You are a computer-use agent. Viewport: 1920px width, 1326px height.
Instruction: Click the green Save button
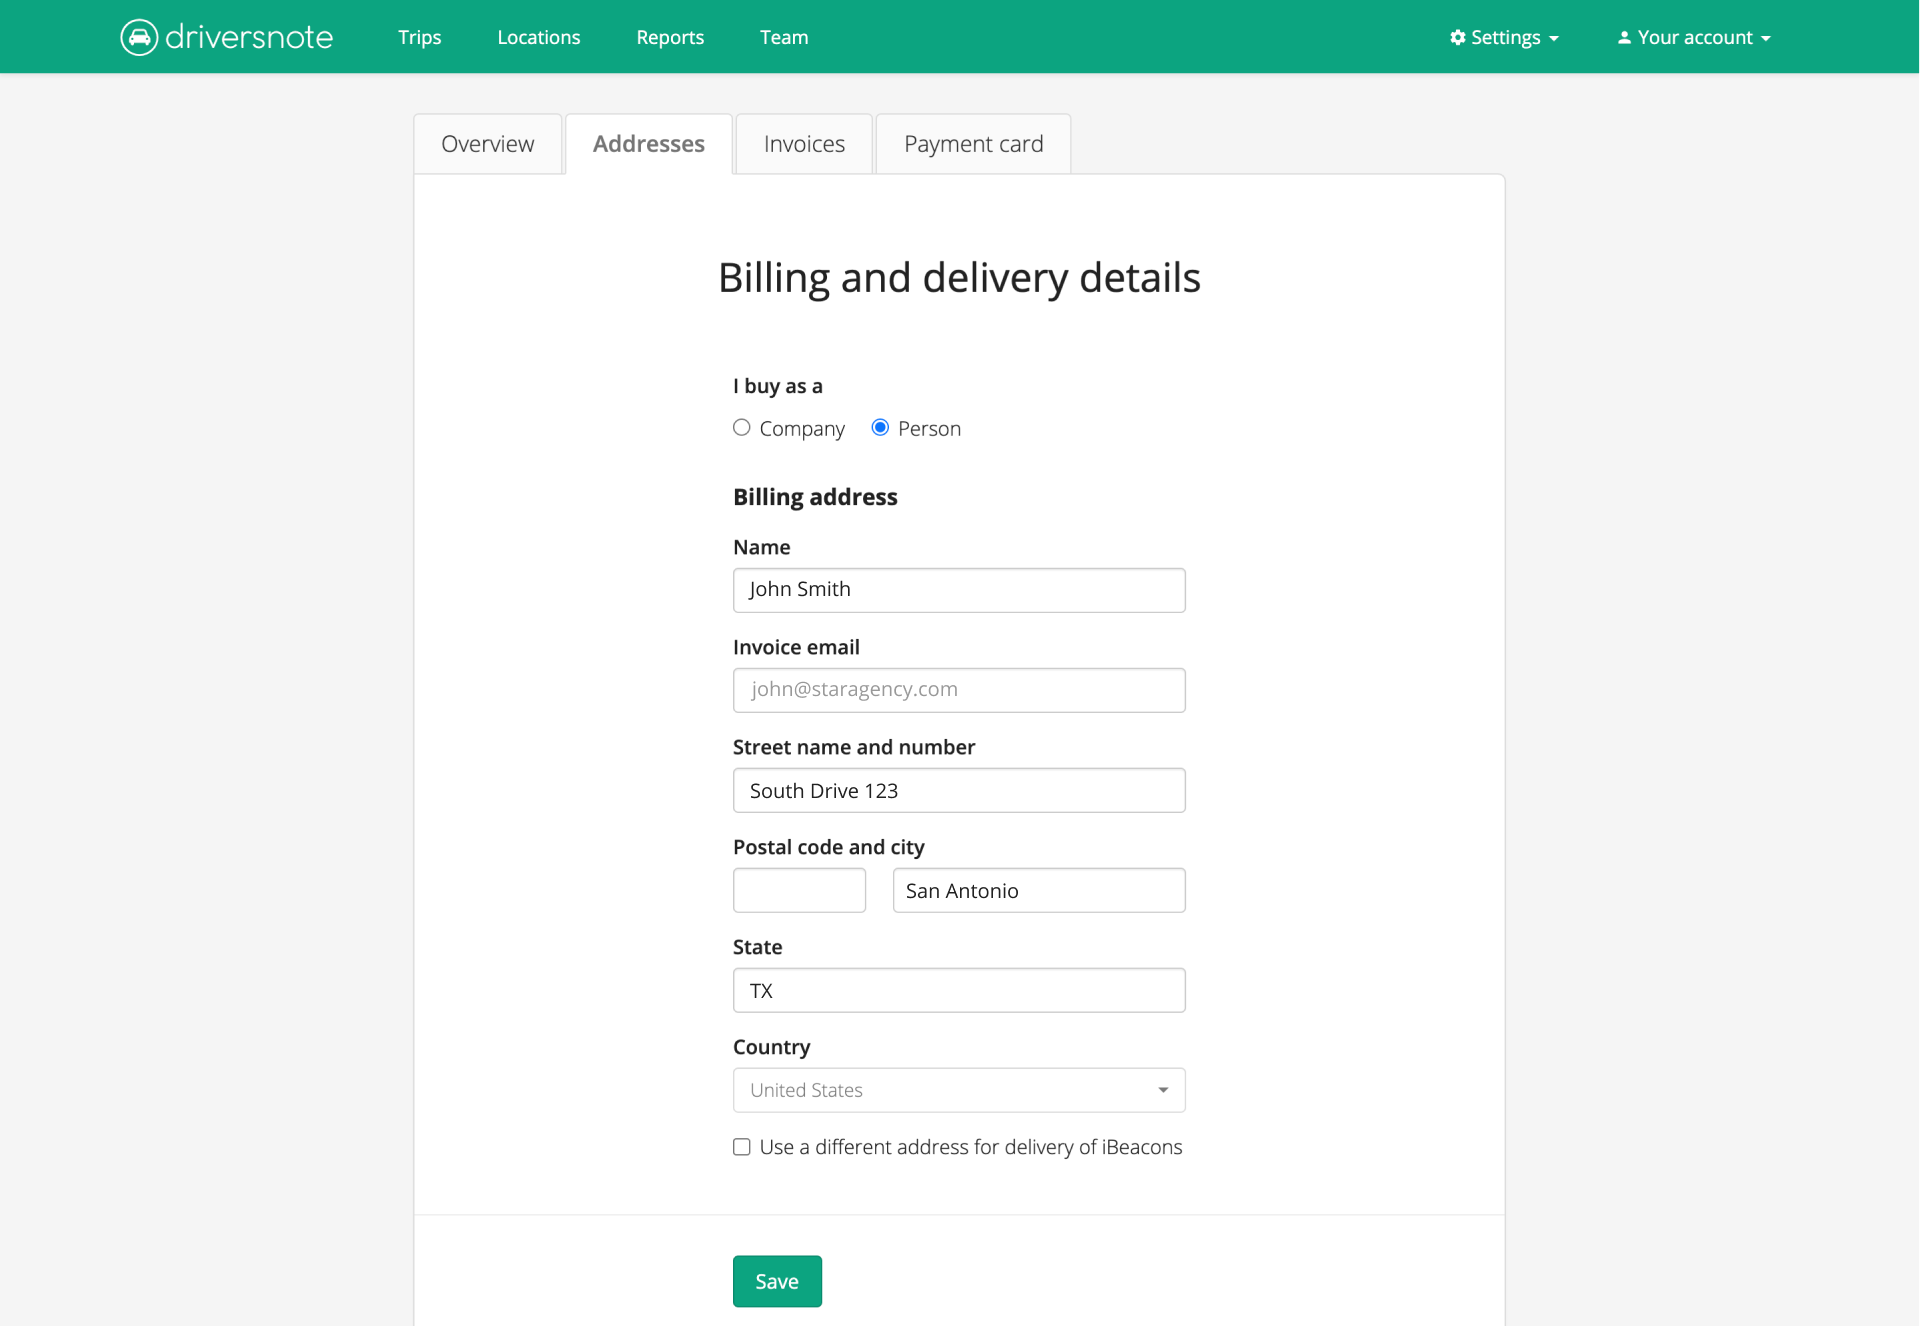(777, 1281)
